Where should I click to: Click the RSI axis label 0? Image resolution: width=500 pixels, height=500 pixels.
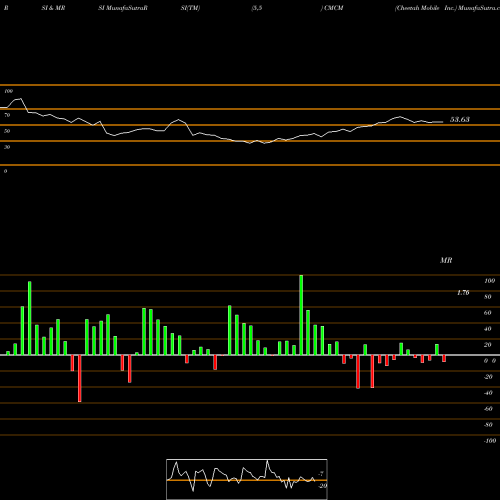click(x=5, y=171)
